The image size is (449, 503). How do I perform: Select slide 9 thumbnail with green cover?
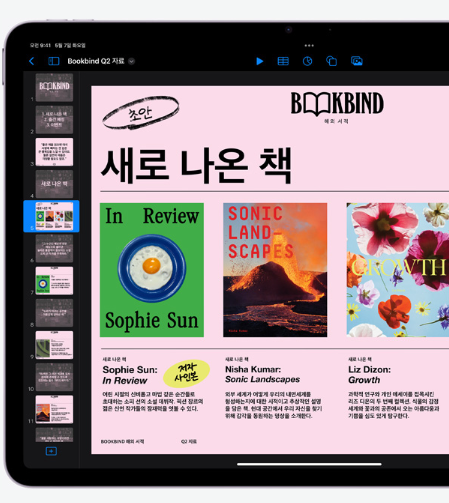[54, 345]
